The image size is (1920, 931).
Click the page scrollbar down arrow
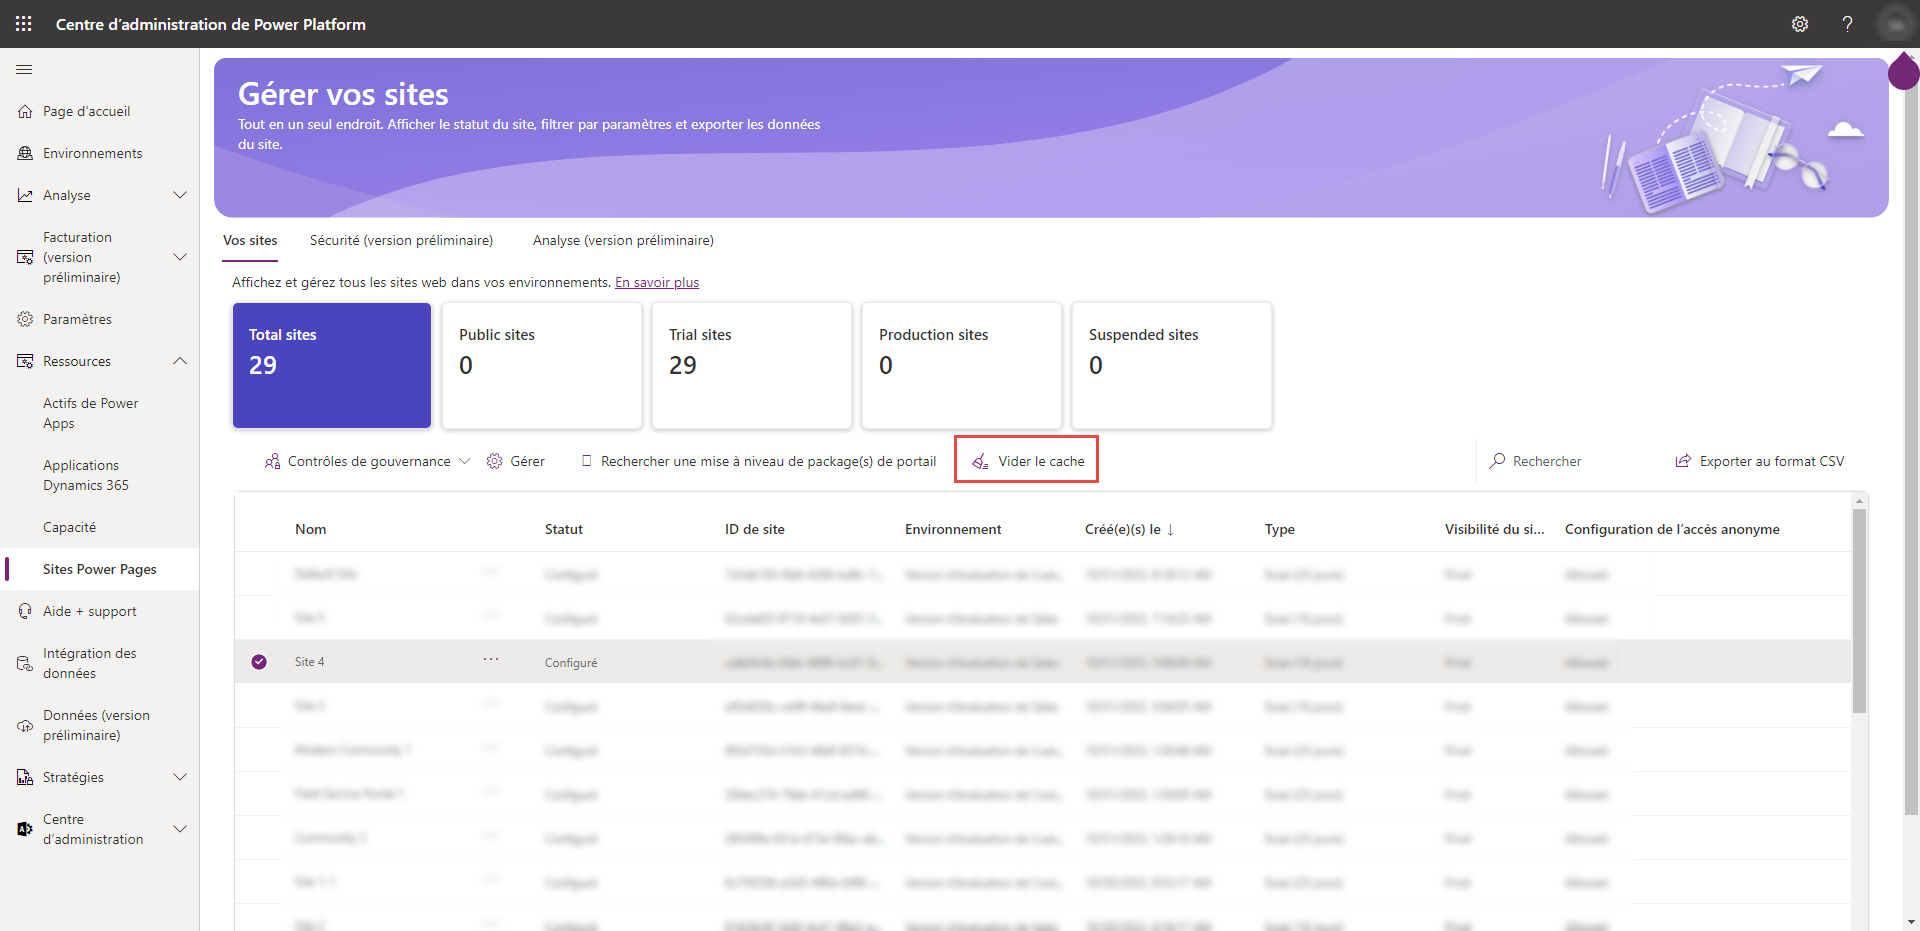1911,922
